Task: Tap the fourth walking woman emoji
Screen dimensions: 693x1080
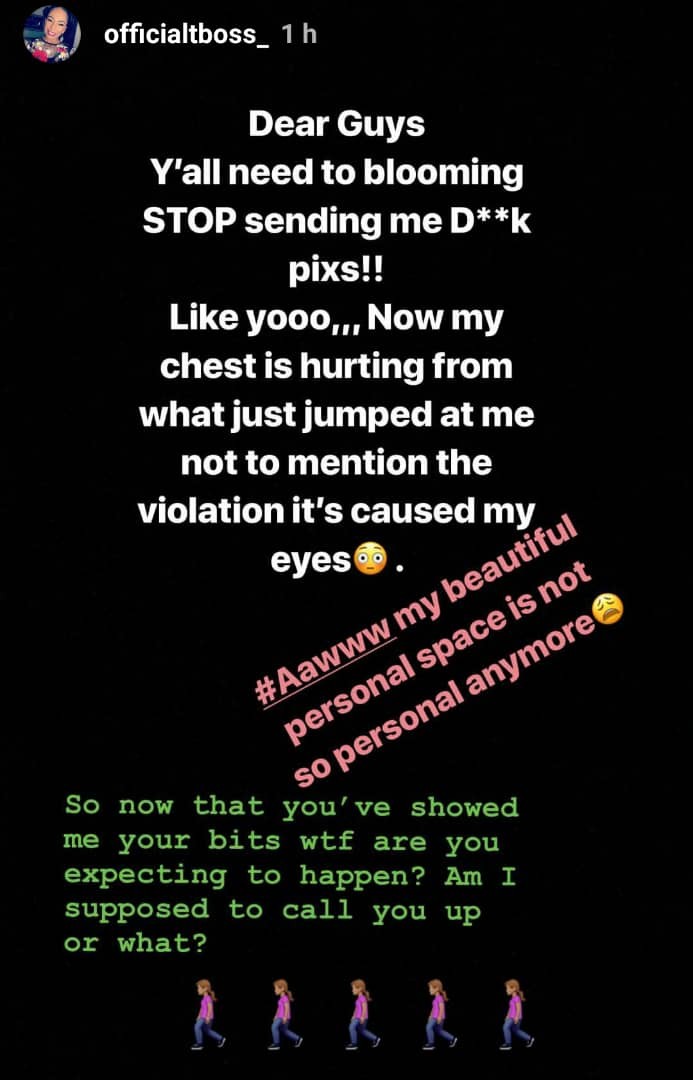Action: (439, 1013)
